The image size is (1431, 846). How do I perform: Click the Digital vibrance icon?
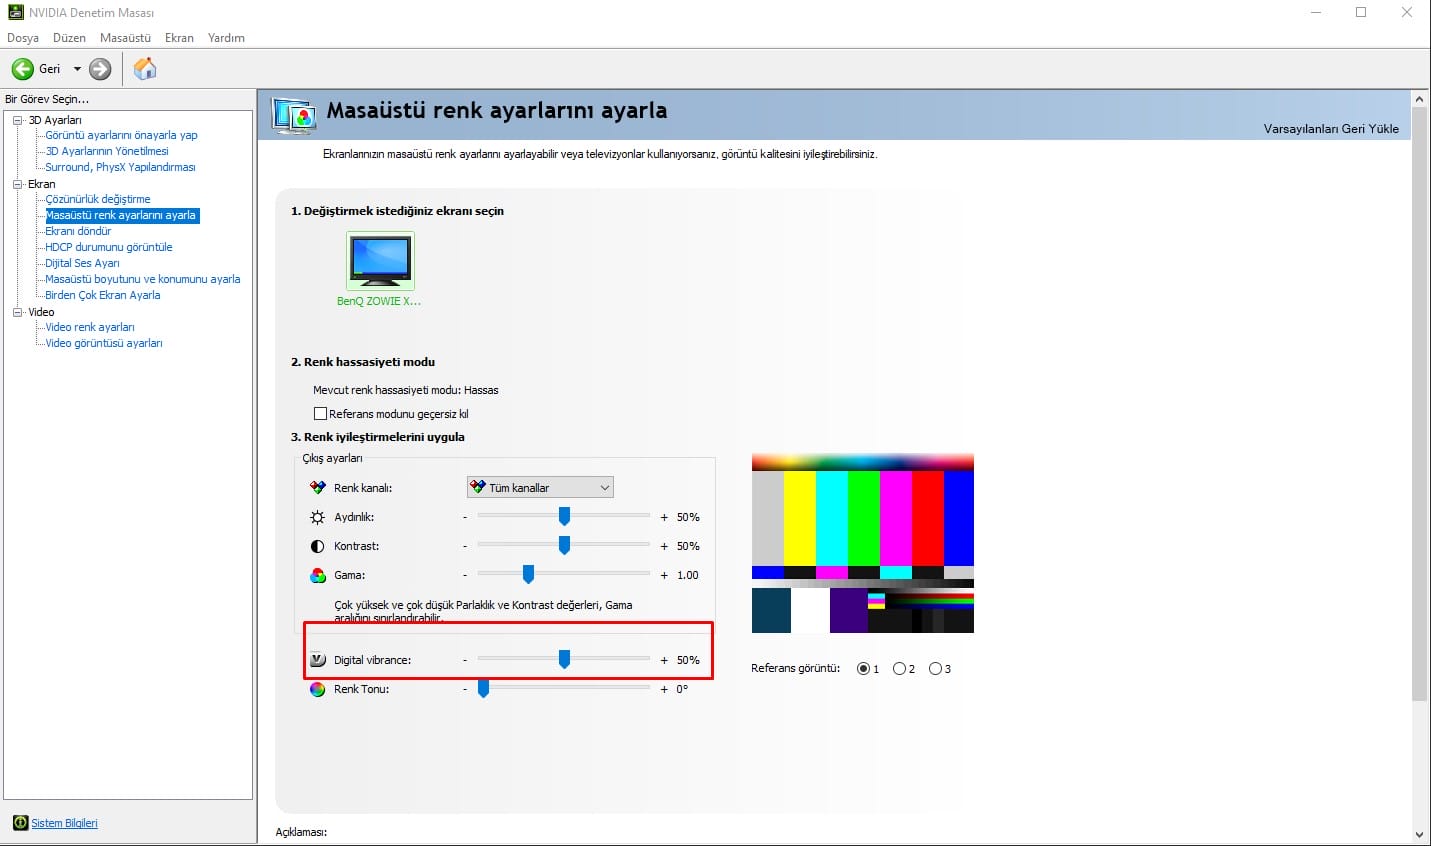click(318, 660)
